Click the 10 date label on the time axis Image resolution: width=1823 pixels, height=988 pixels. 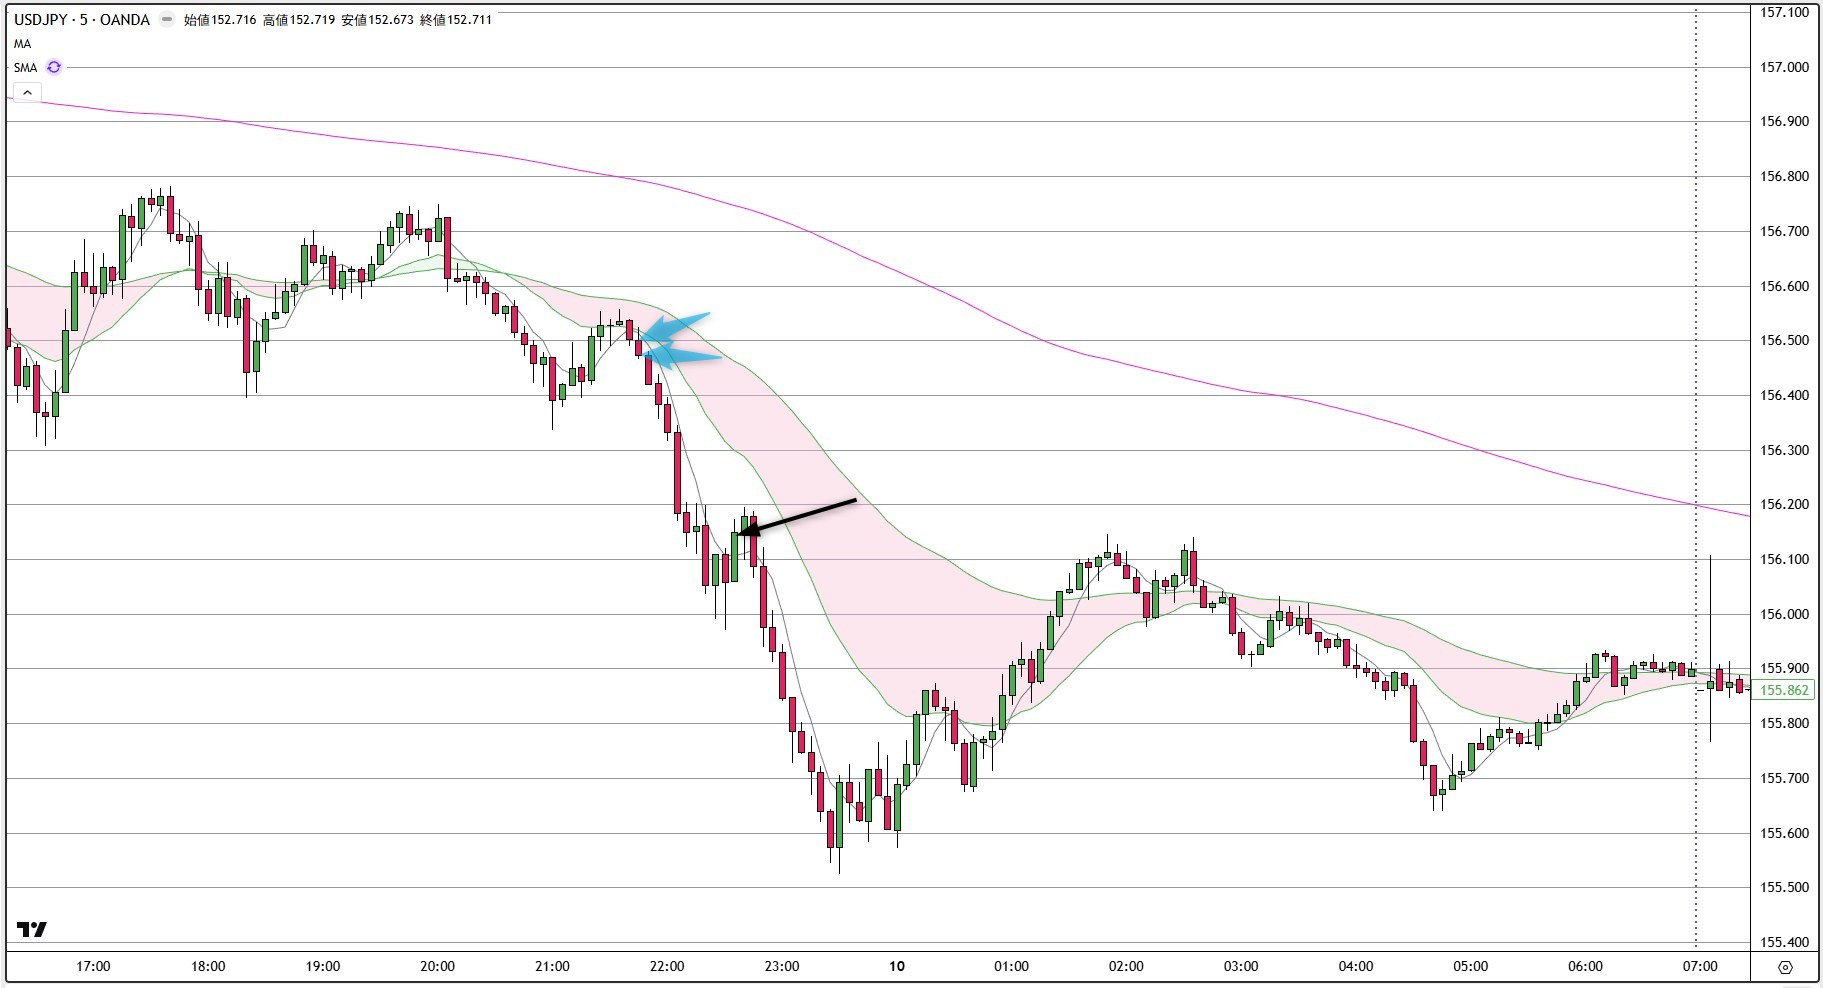pyautogui.click(x=895, y=966)
